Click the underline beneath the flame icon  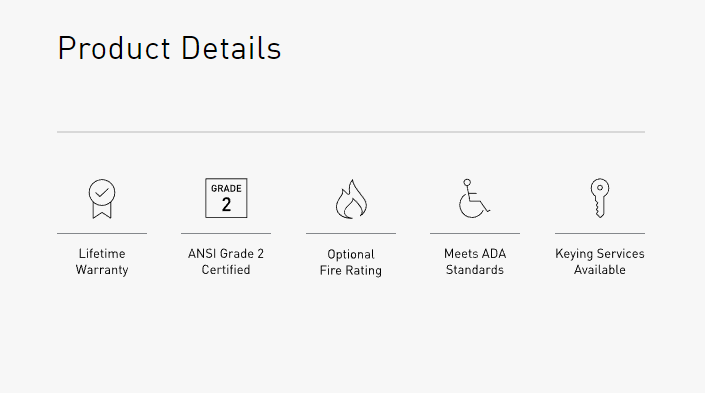click(x=351, y=233)
